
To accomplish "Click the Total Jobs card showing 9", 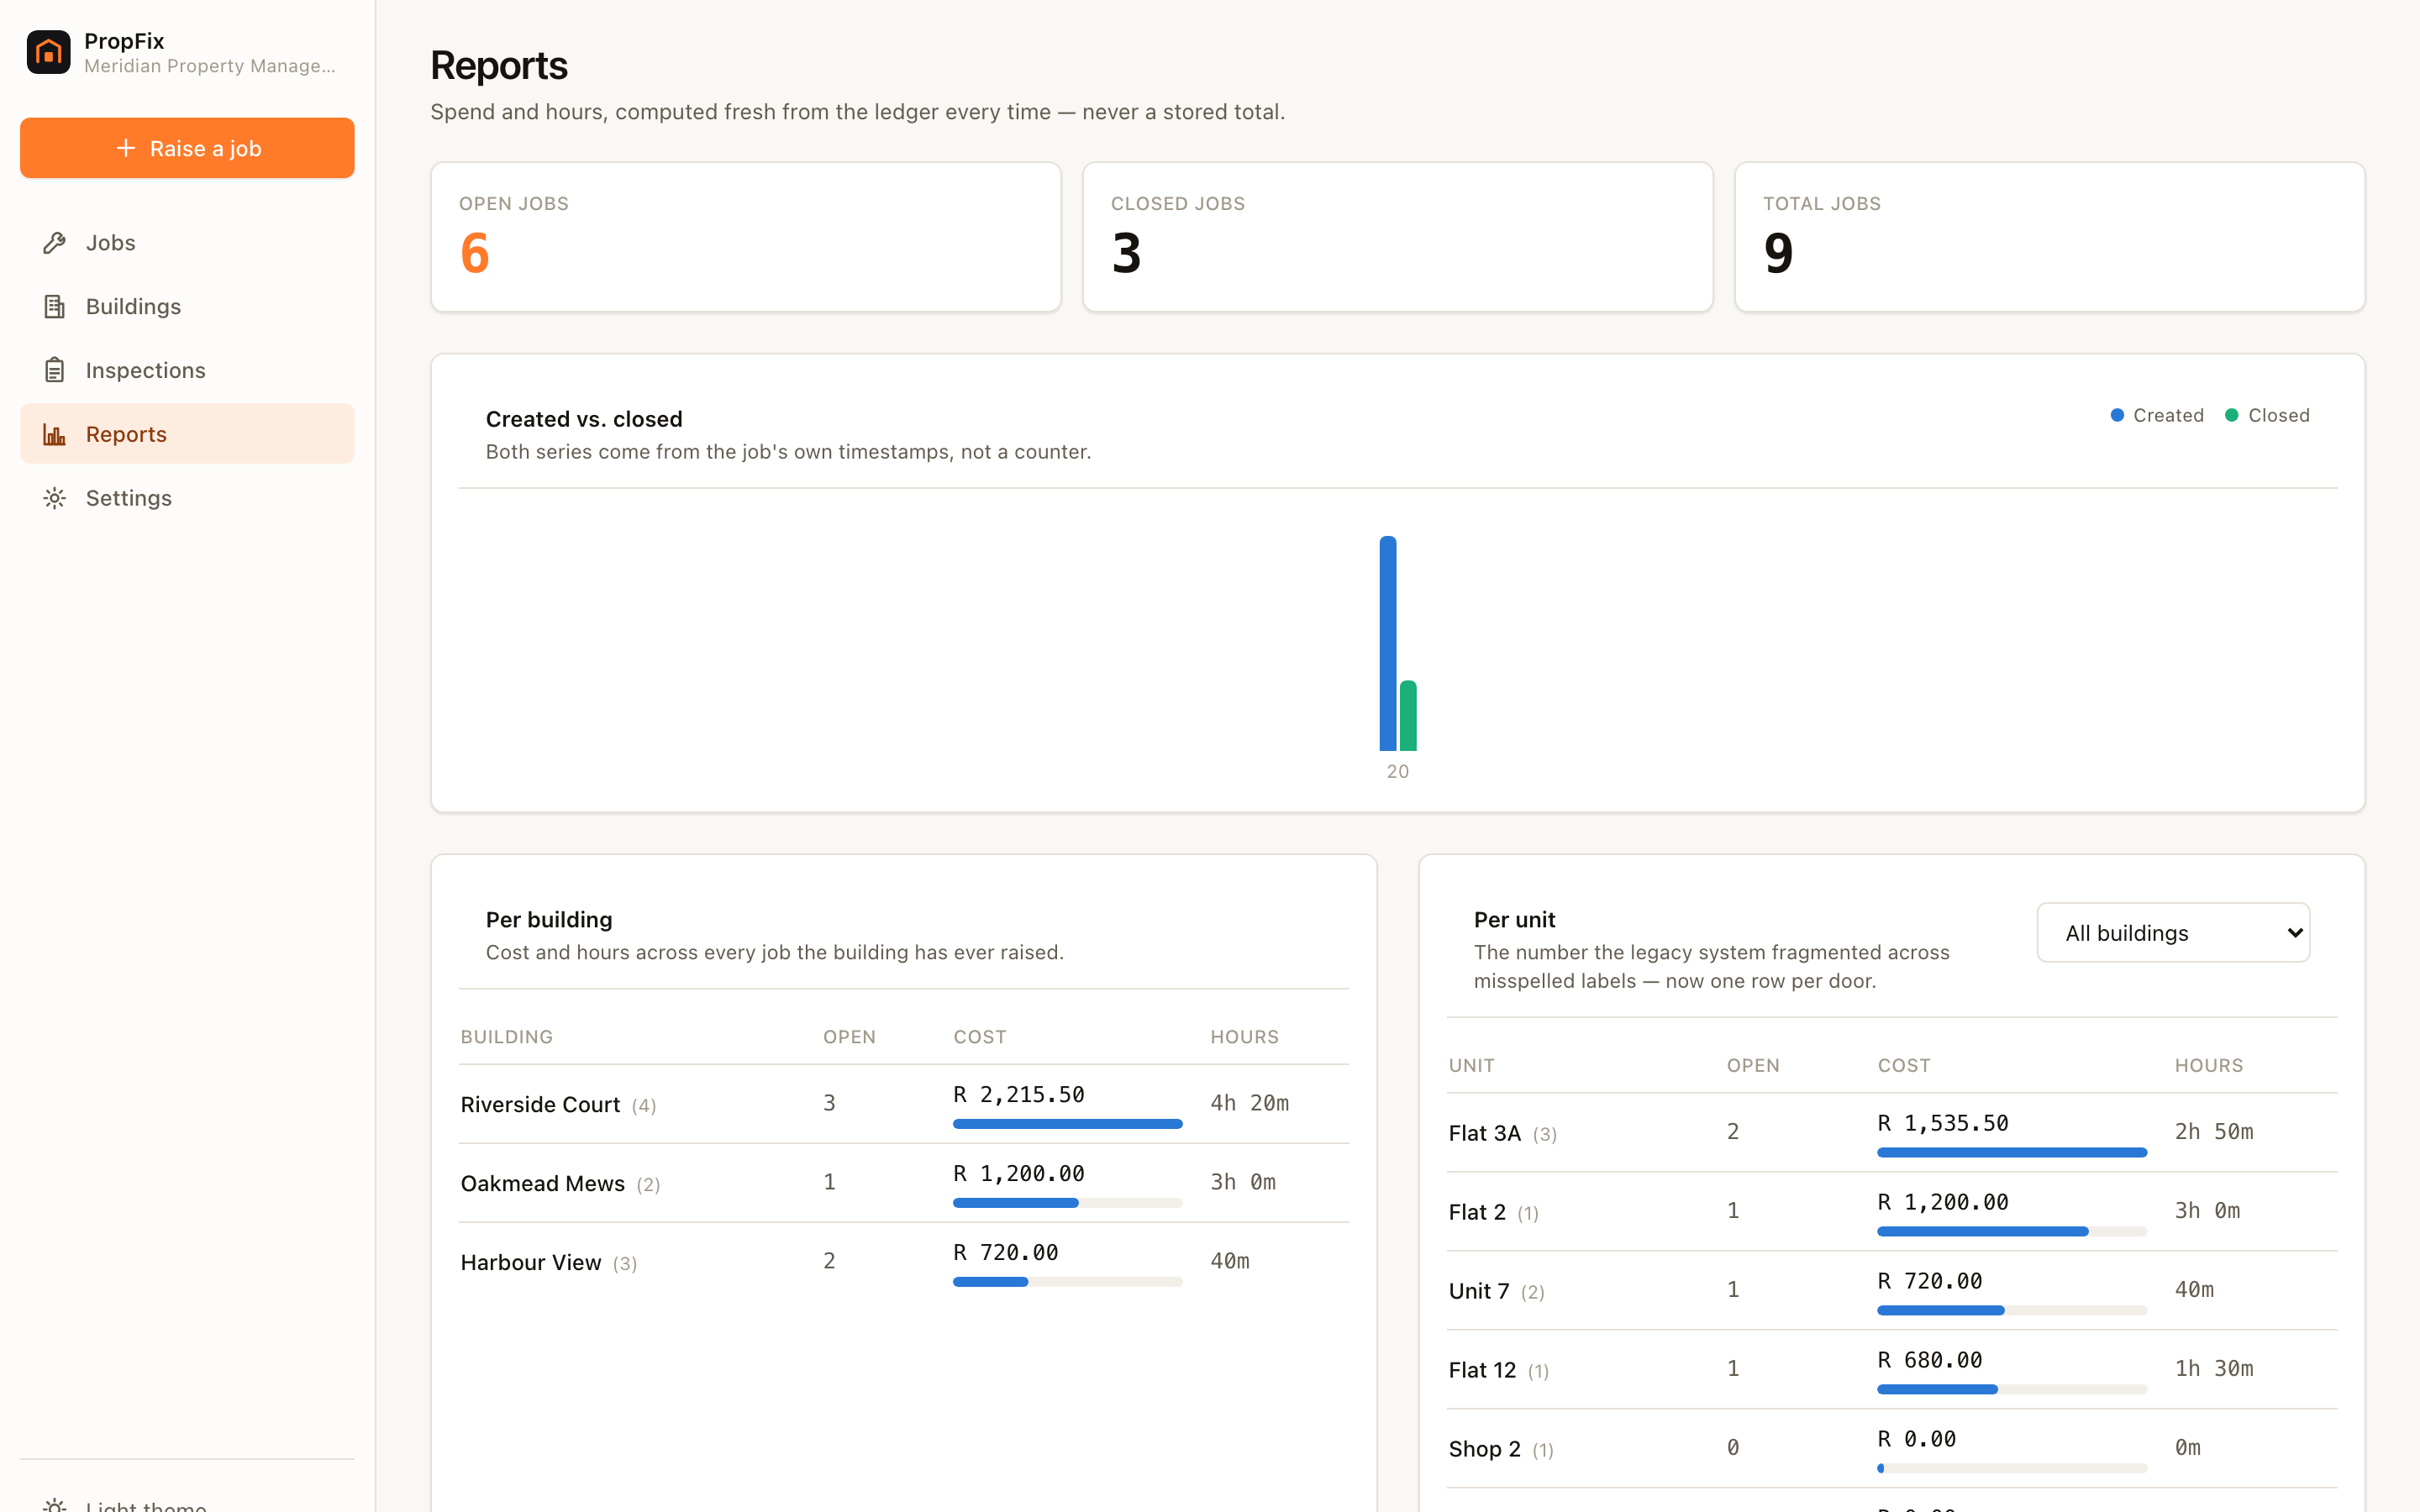I will 2050,237.
